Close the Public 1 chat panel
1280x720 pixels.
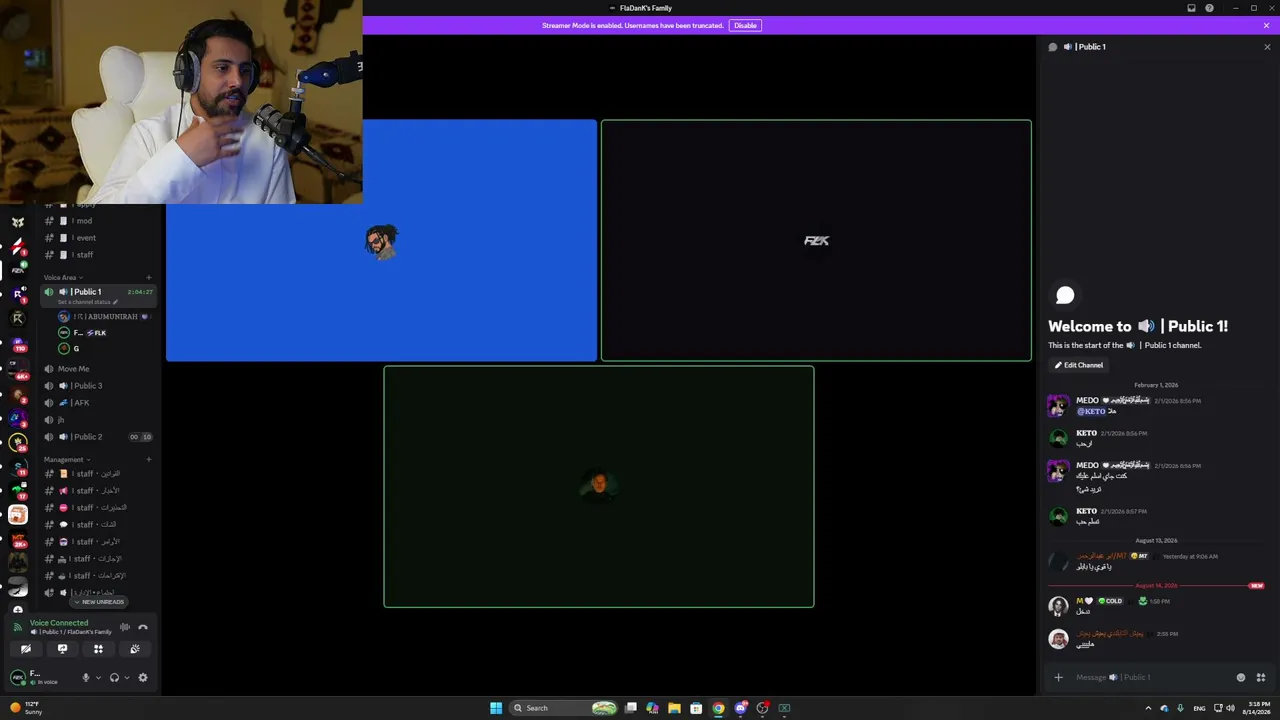1267,47
